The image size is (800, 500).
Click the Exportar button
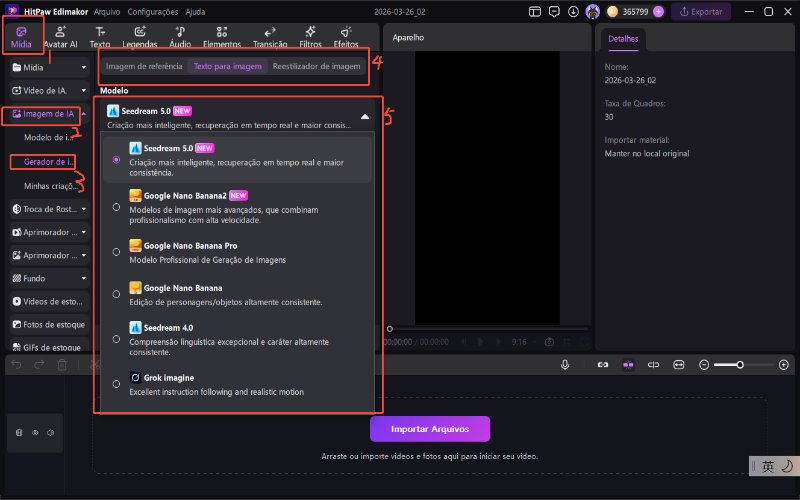pos(701,11)
